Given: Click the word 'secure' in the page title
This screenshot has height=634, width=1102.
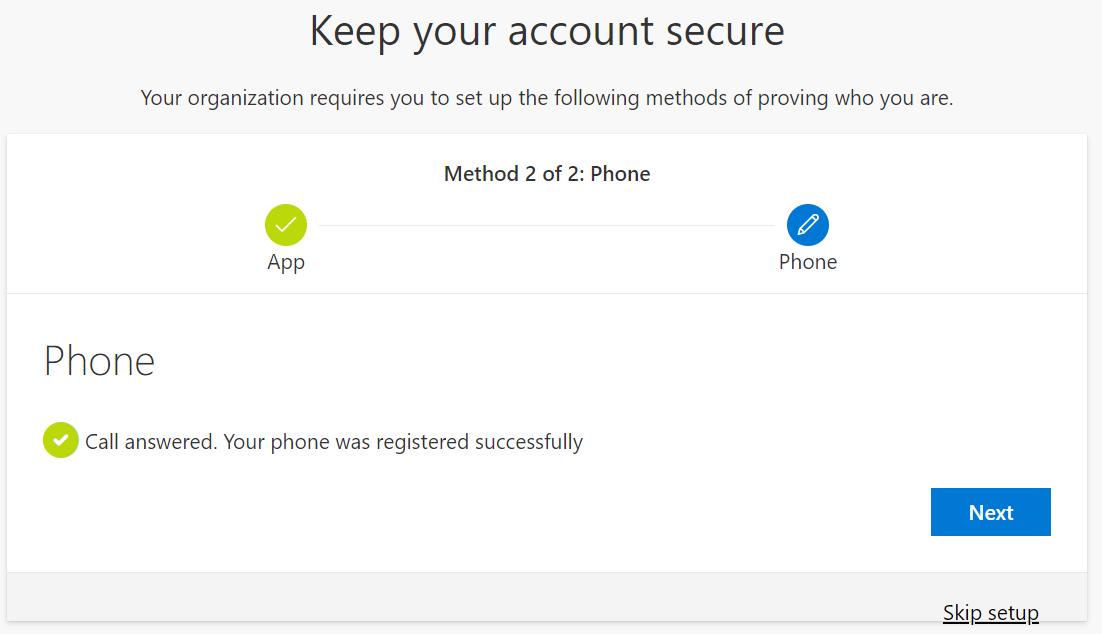Looking at the screenshot, I should (x=728, y=31).
